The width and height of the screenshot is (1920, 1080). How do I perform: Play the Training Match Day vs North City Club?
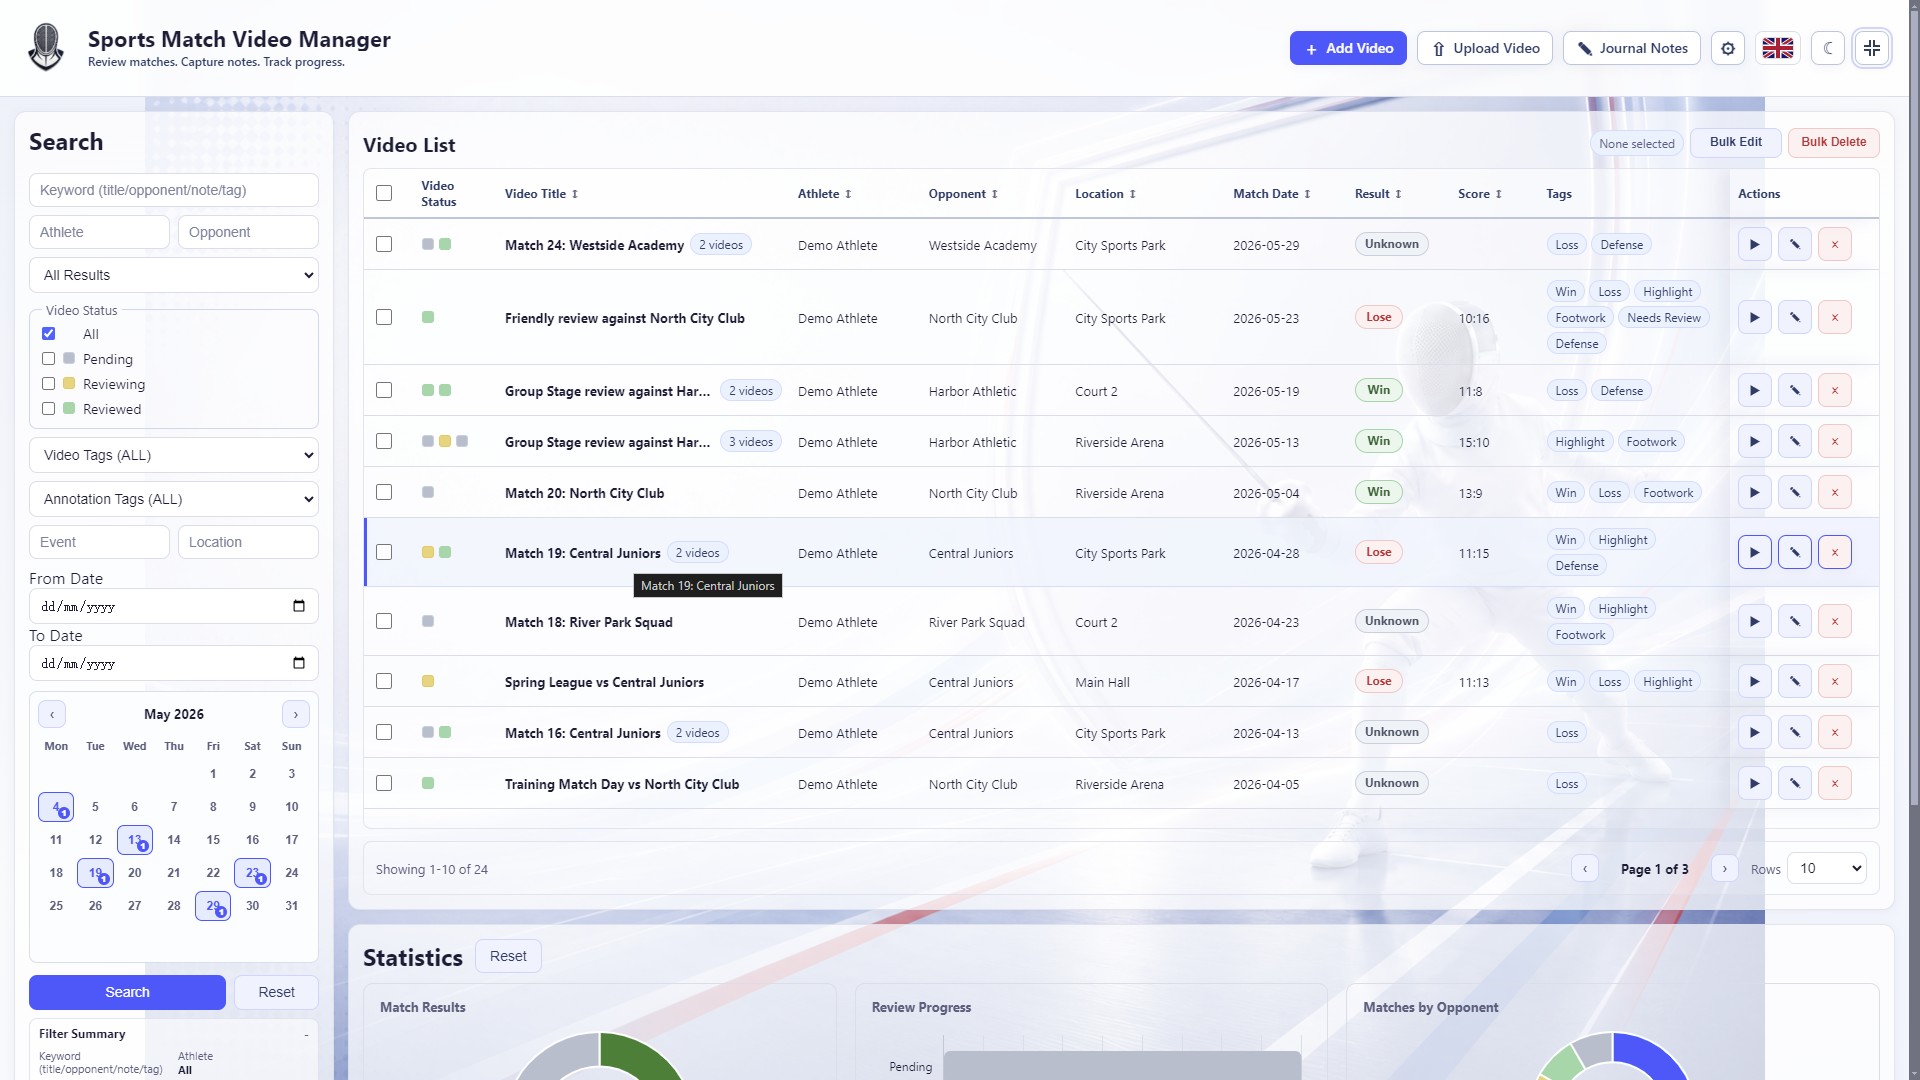(x=1755, y=784)
